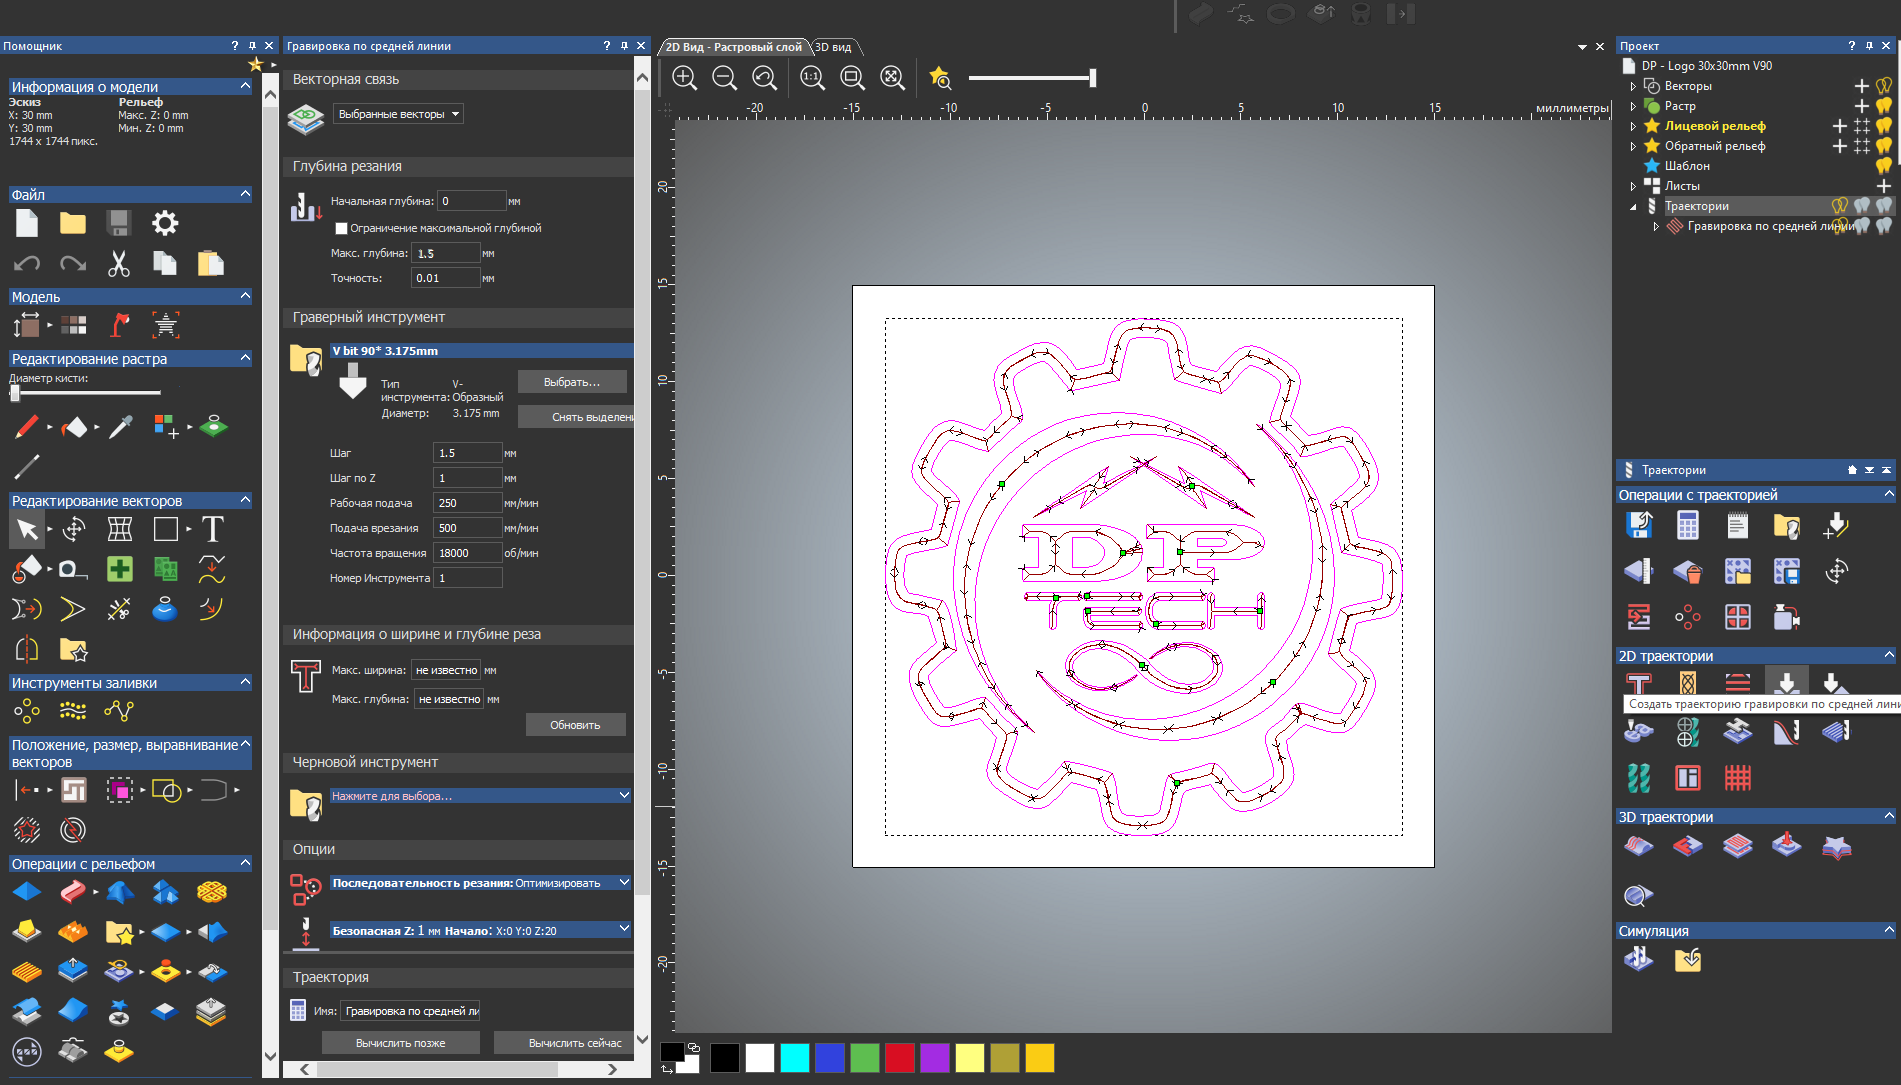Collapse the Операции с рельефом section
The height and width of the screenshot is (1085, 1901).
[245, 863]
